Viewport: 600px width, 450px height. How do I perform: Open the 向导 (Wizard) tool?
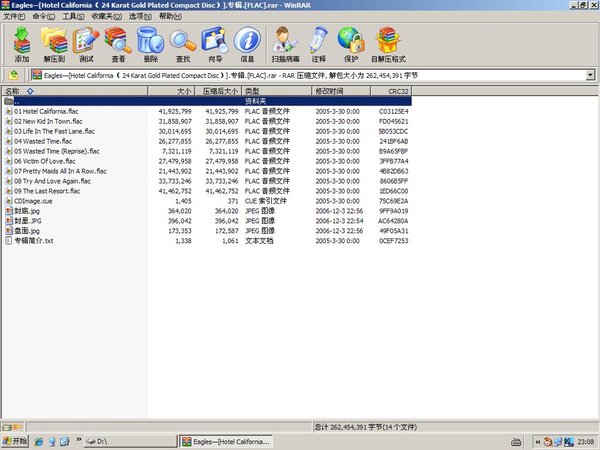[215, 44]
